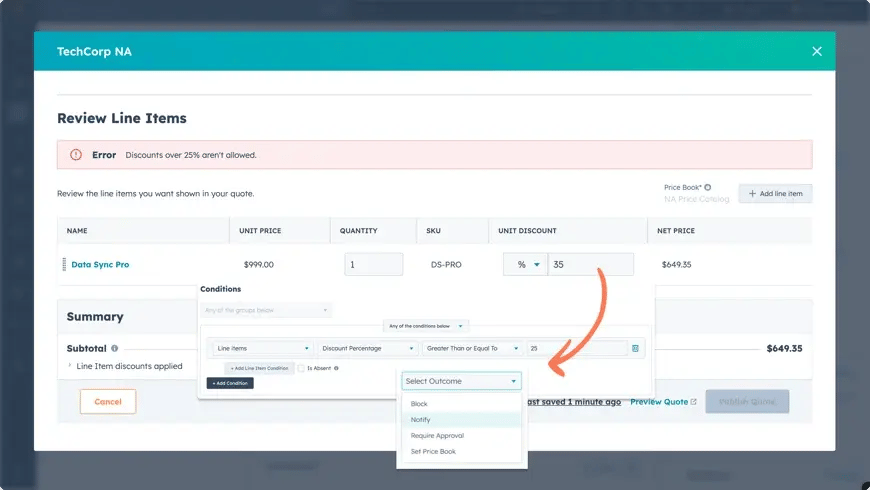
Task: Close the TechCorp NA dialog
Action: point(816,51)
